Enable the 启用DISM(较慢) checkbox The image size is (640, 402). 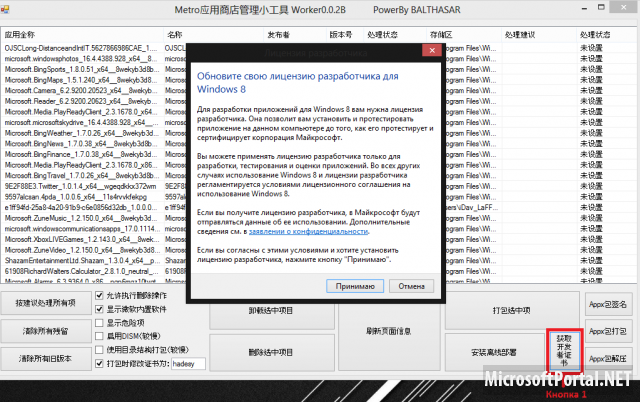tap(99, 336)
